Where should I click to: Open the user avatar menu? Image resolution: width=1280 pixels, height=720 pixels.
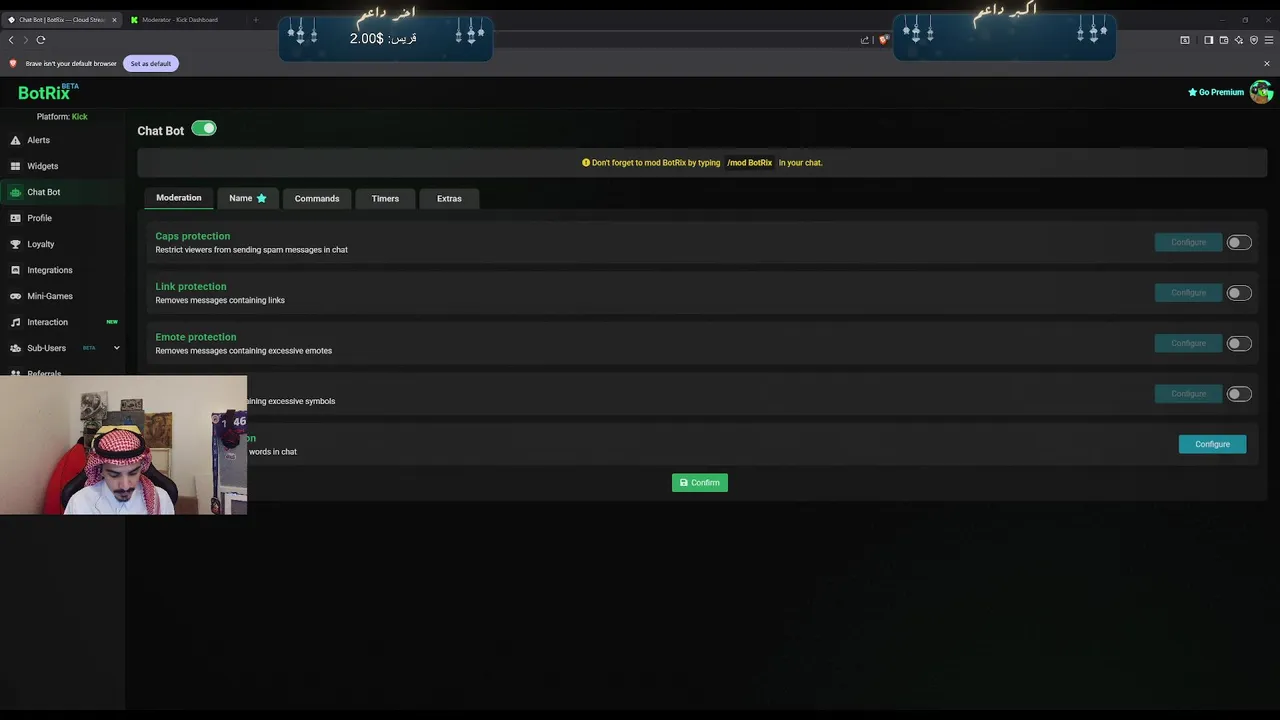click(x=1261, y=92)
